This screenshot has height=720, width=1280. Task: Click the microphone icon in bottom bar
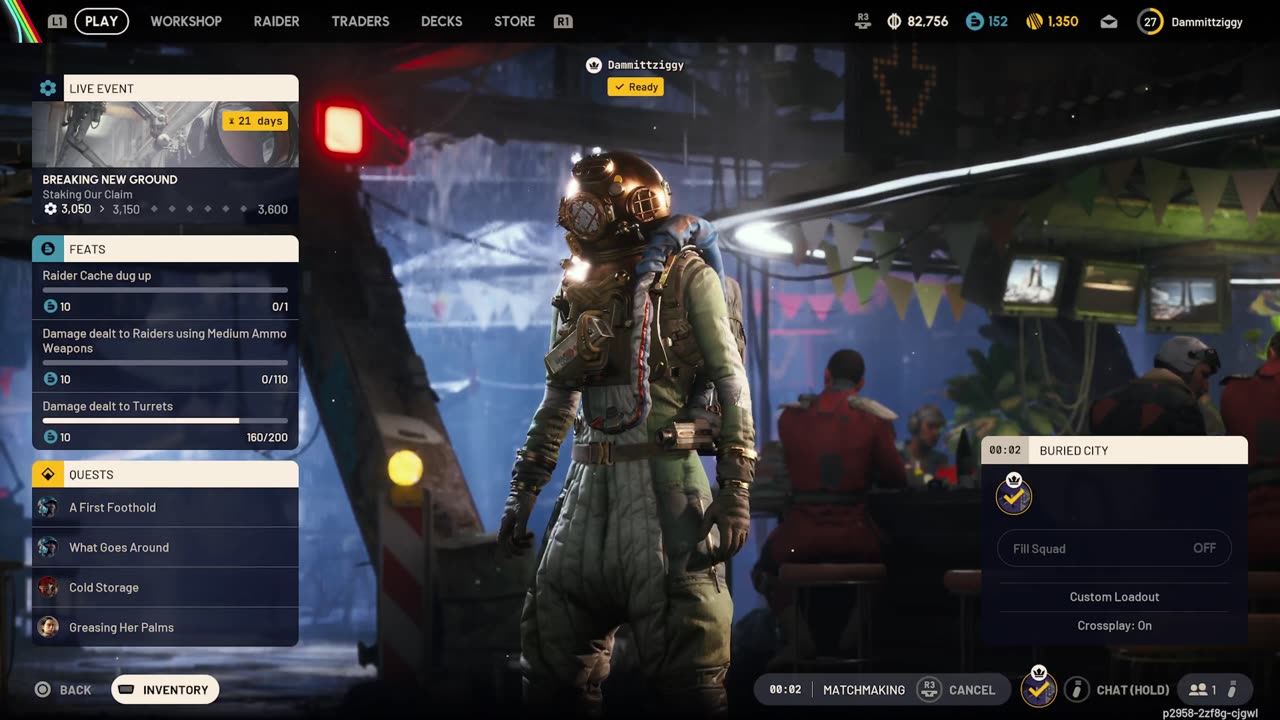click(1232, 690)
